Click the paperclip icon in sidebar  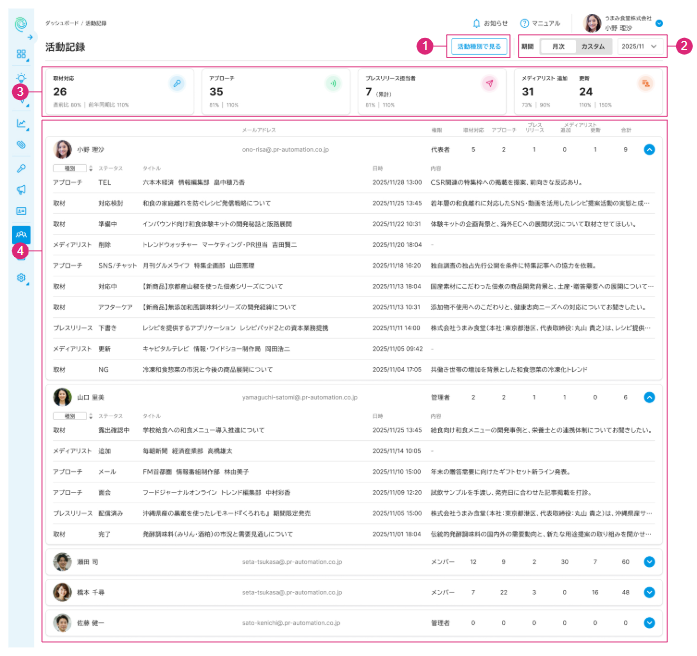click(x=21, y=145)
